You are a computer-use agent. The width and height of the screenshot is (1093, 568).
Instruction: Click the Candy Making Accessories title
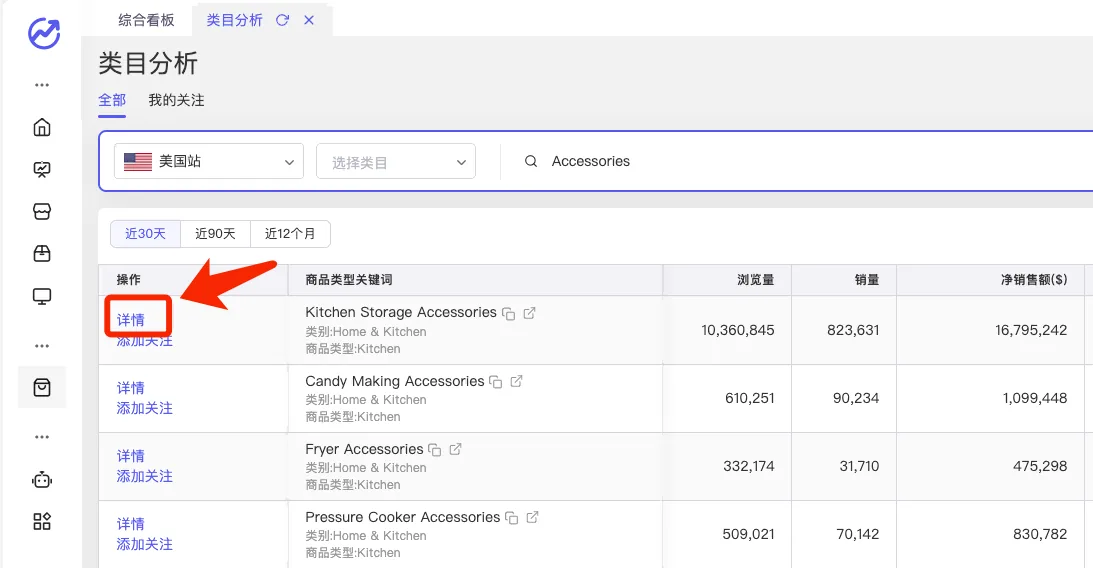(395, 381)
